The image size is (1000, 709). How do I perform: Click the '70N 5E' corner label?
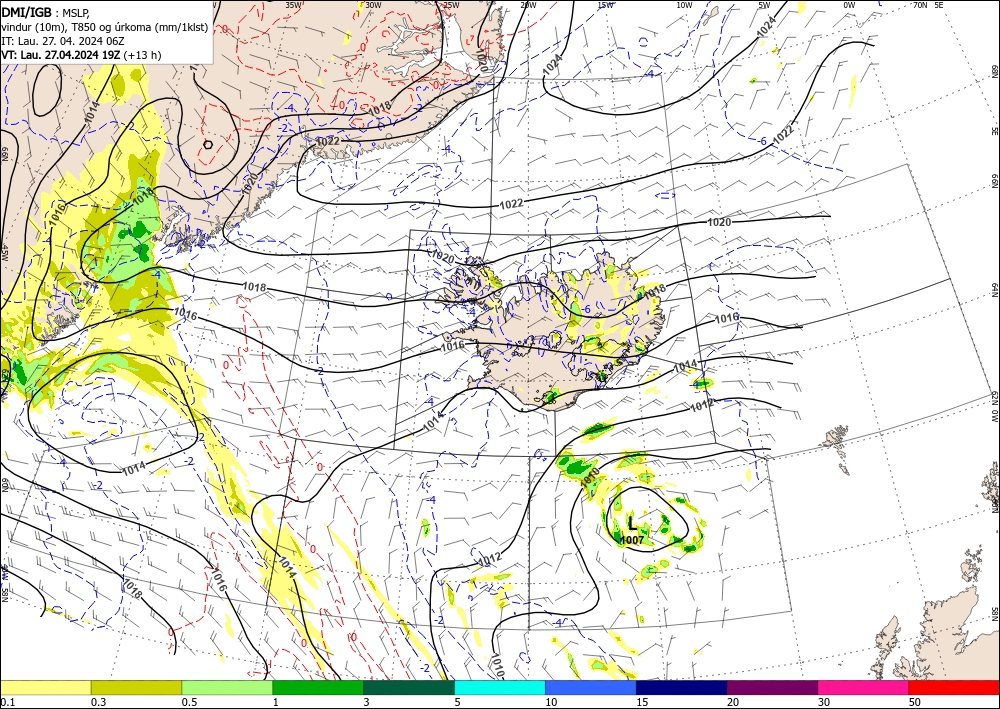click(928, 5)
